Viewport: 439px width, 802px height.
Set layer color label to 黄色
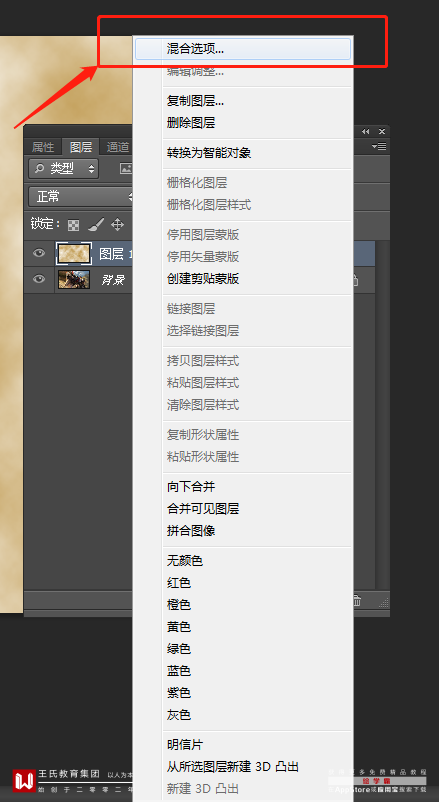(x=179, y=627)
